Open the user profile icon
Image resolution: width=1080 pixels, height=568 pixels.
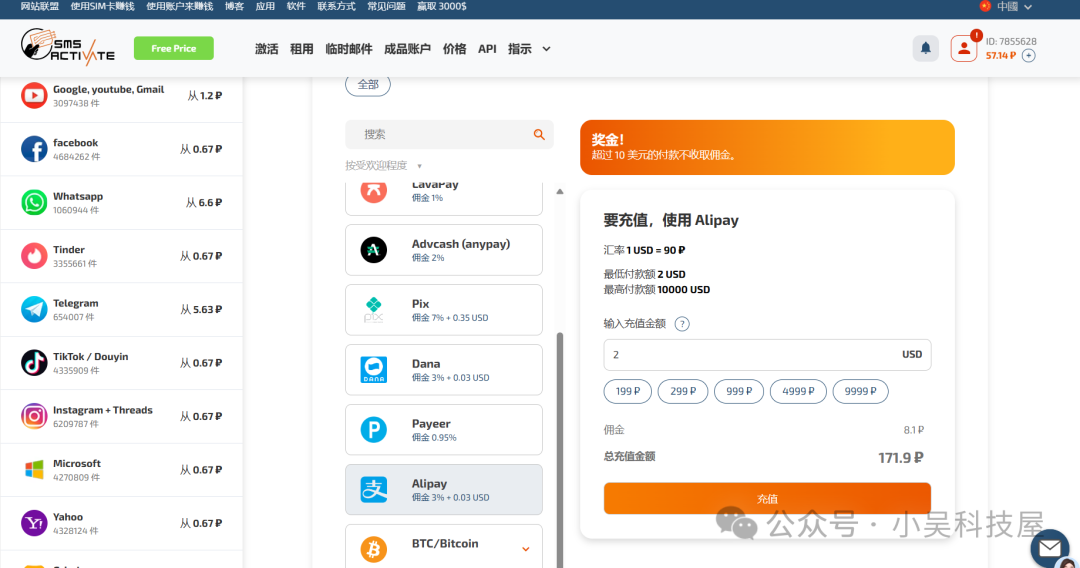[964, 48]
